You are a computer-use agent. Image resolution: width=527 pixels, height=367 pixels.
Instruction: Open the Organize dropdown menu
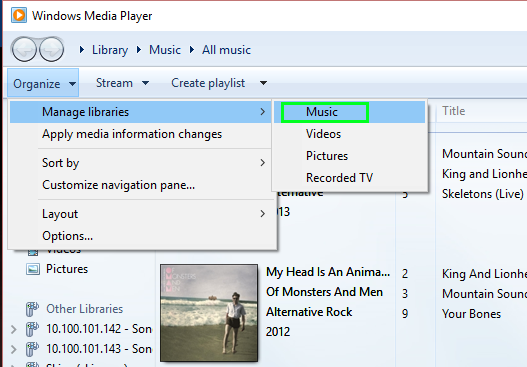(x=43, y=83)
